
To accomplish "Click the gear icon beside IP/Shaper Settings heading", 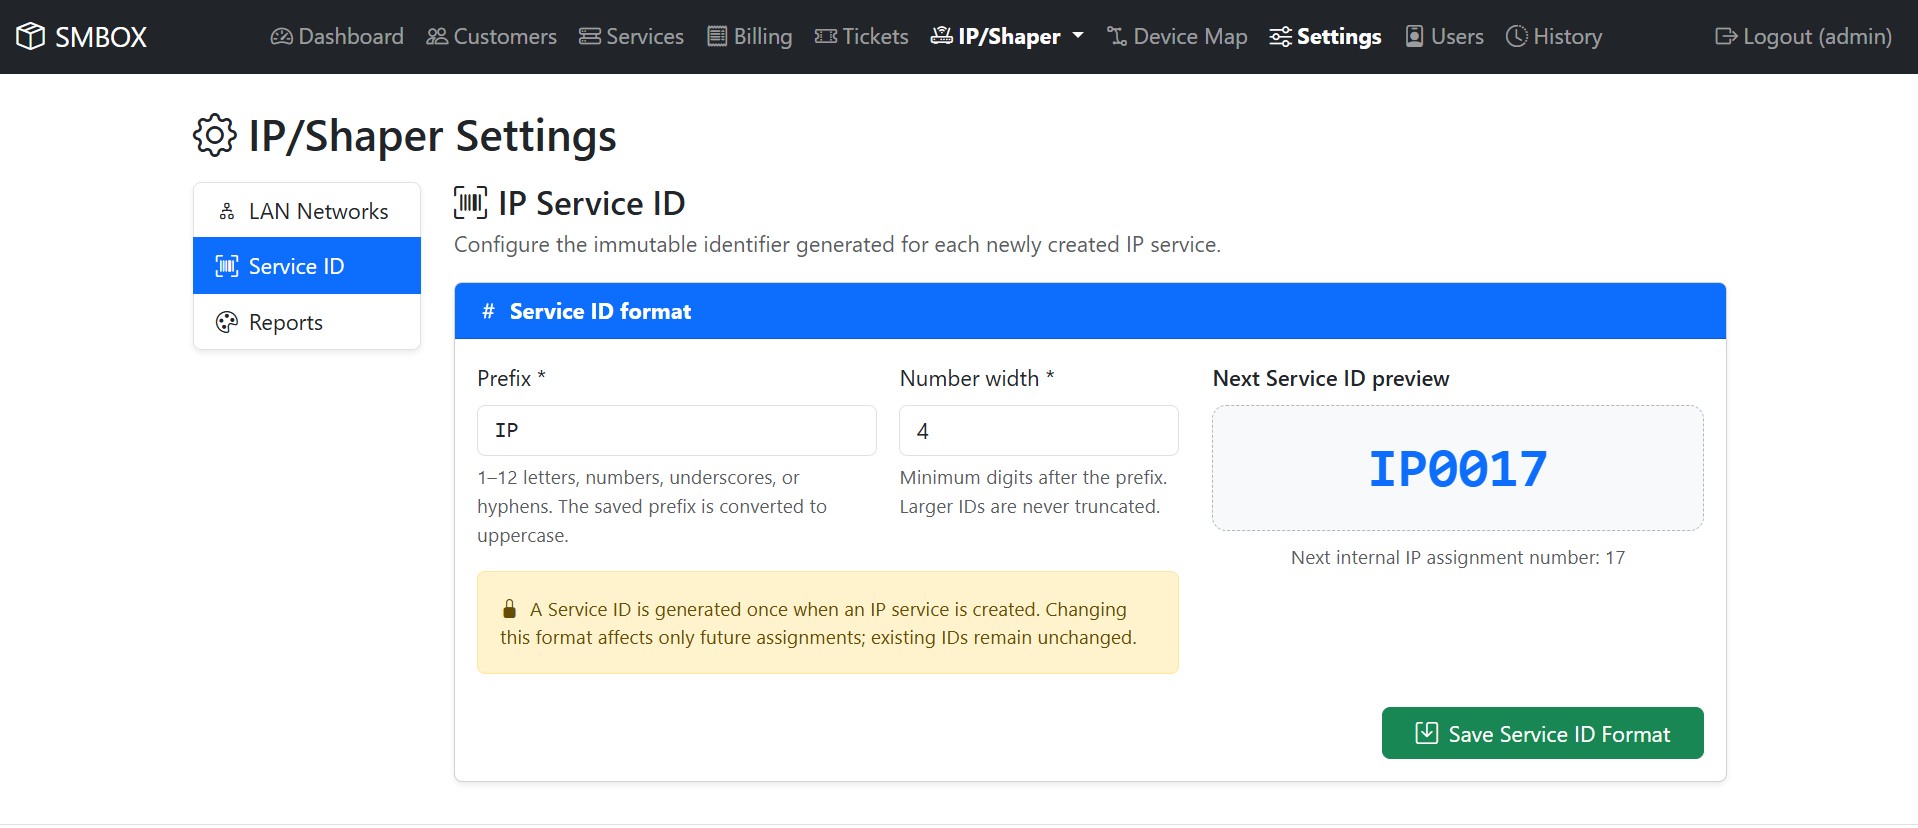I will [x=215, y=135].
